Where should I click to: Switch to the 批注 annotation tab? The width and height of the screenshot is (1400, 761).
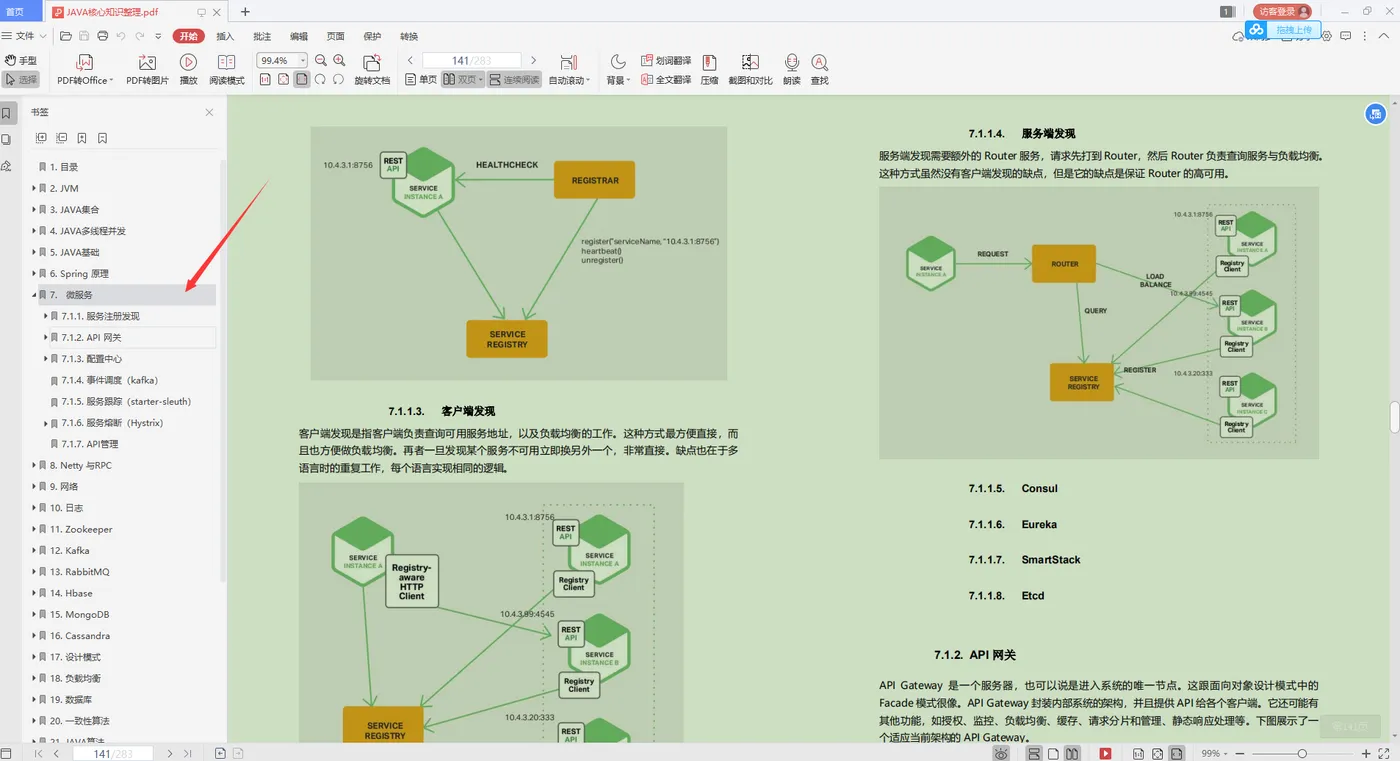(x=262, y=36)
